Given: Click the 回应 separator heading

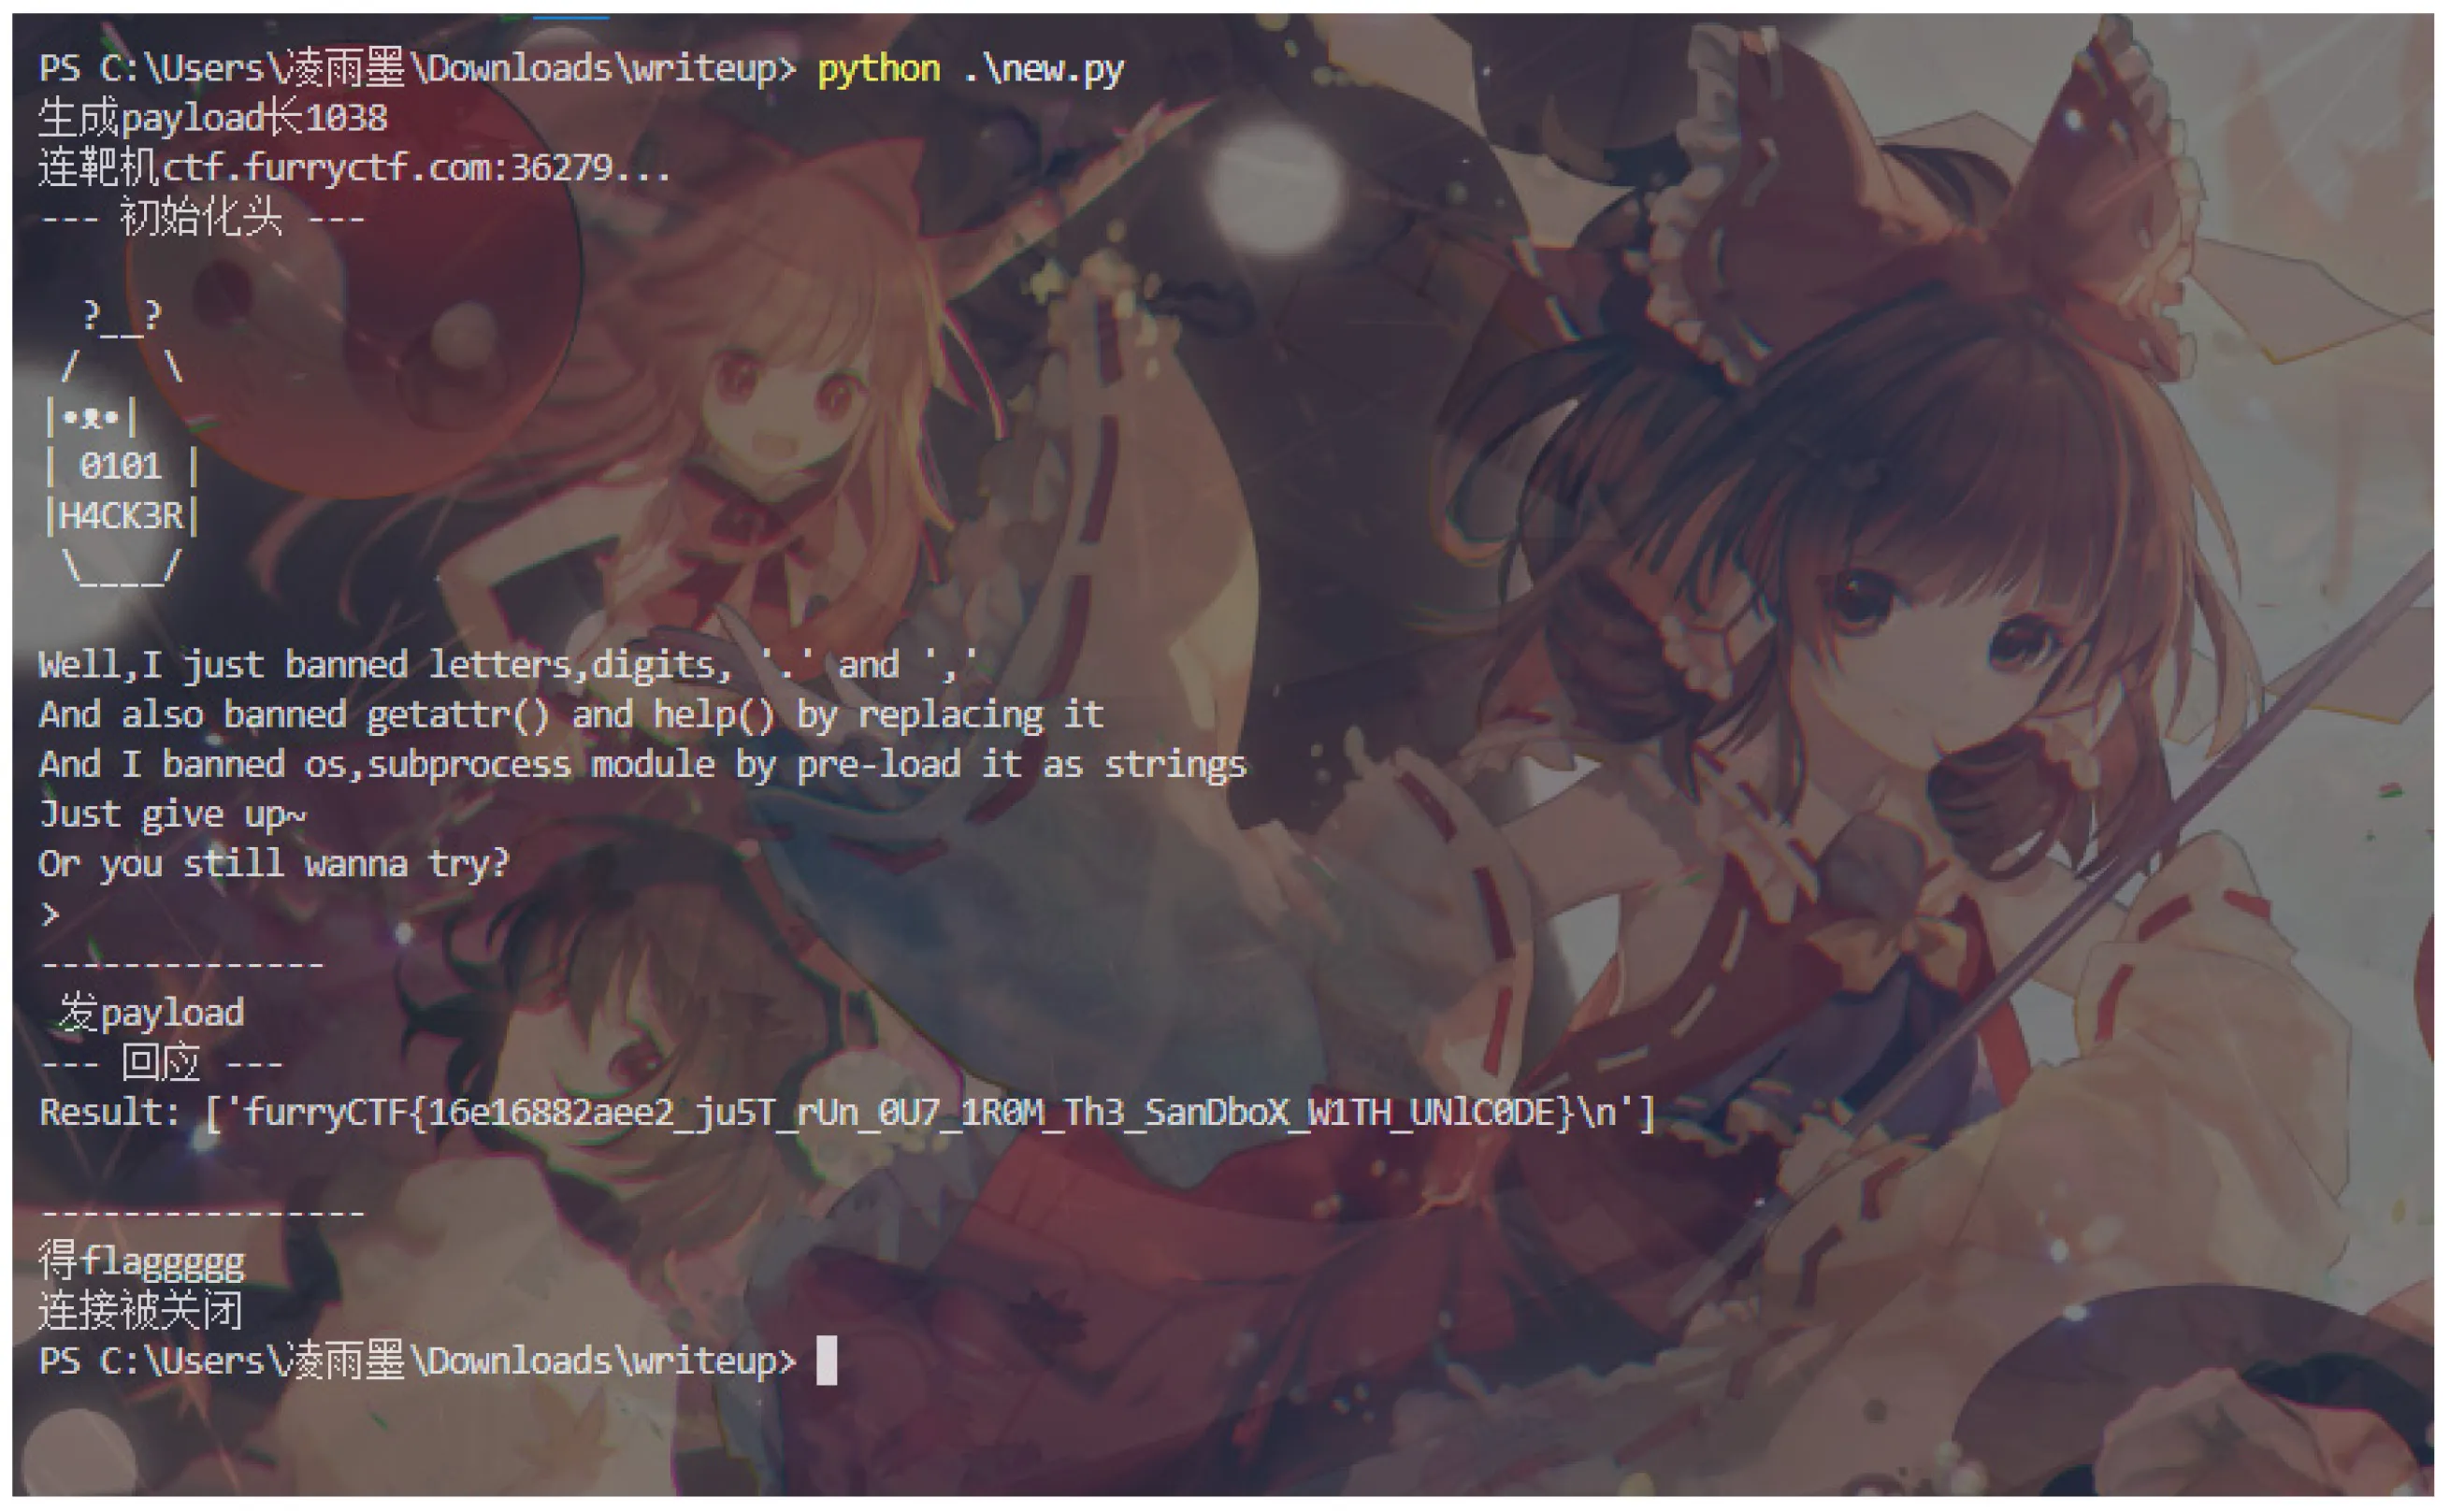Looking at the screenshot, I should 161,1063.
